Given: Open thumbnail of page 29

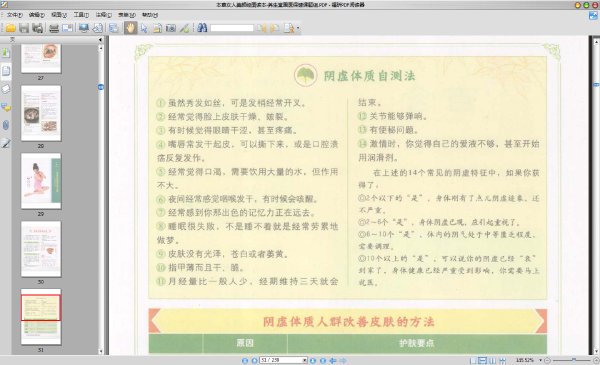Looking at the screenshot, I should tap(41, 181).
